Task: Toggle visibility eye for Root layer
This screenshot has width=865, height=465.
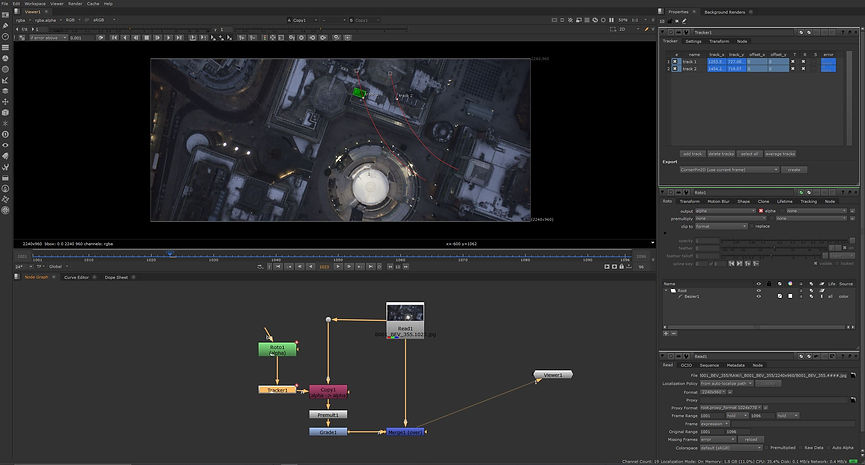Action: click(x=759, y=290)
